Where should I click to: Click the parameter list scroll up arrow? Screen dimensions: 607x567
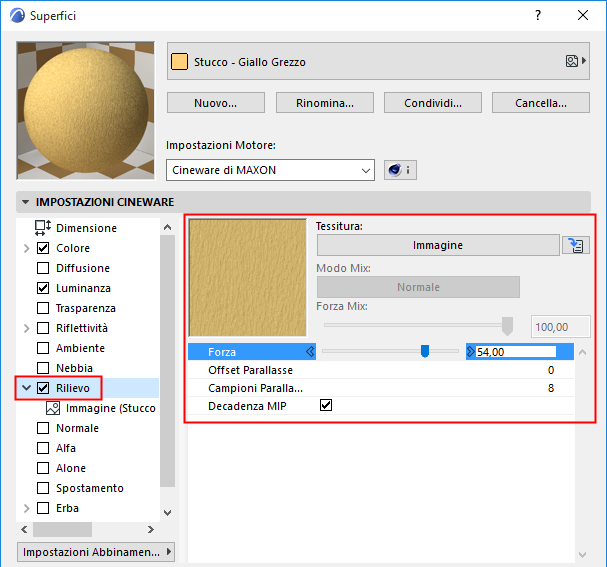582,352
